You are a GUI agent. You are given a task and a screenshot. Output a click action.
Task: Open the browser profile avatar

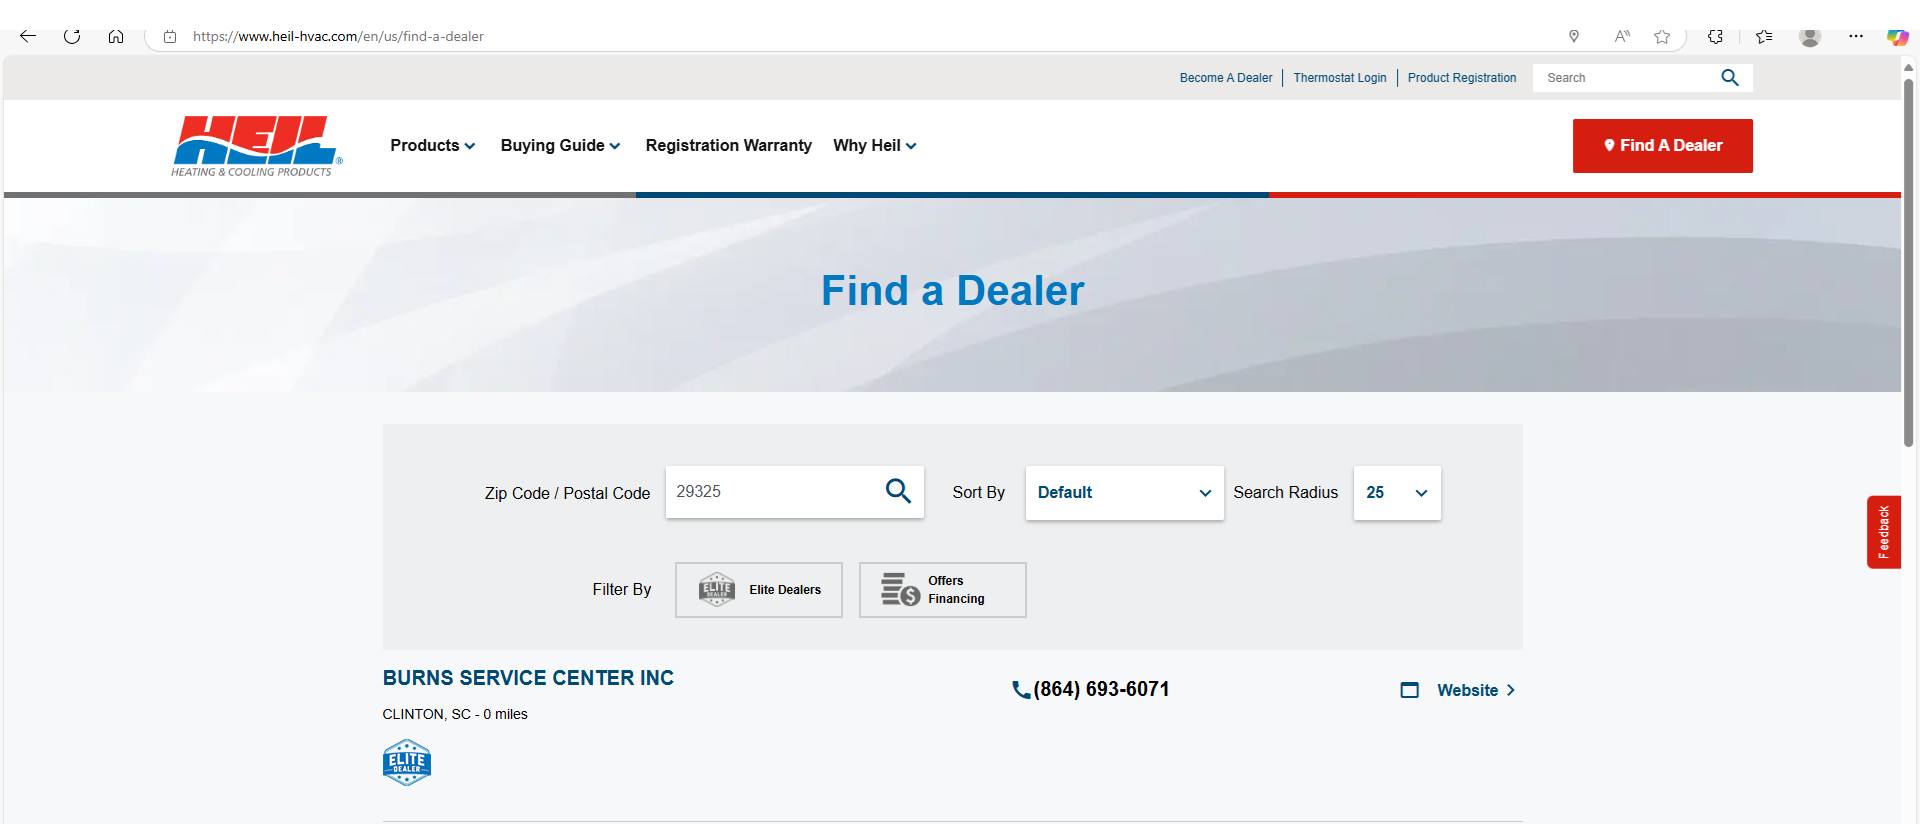pos(1810,37)
